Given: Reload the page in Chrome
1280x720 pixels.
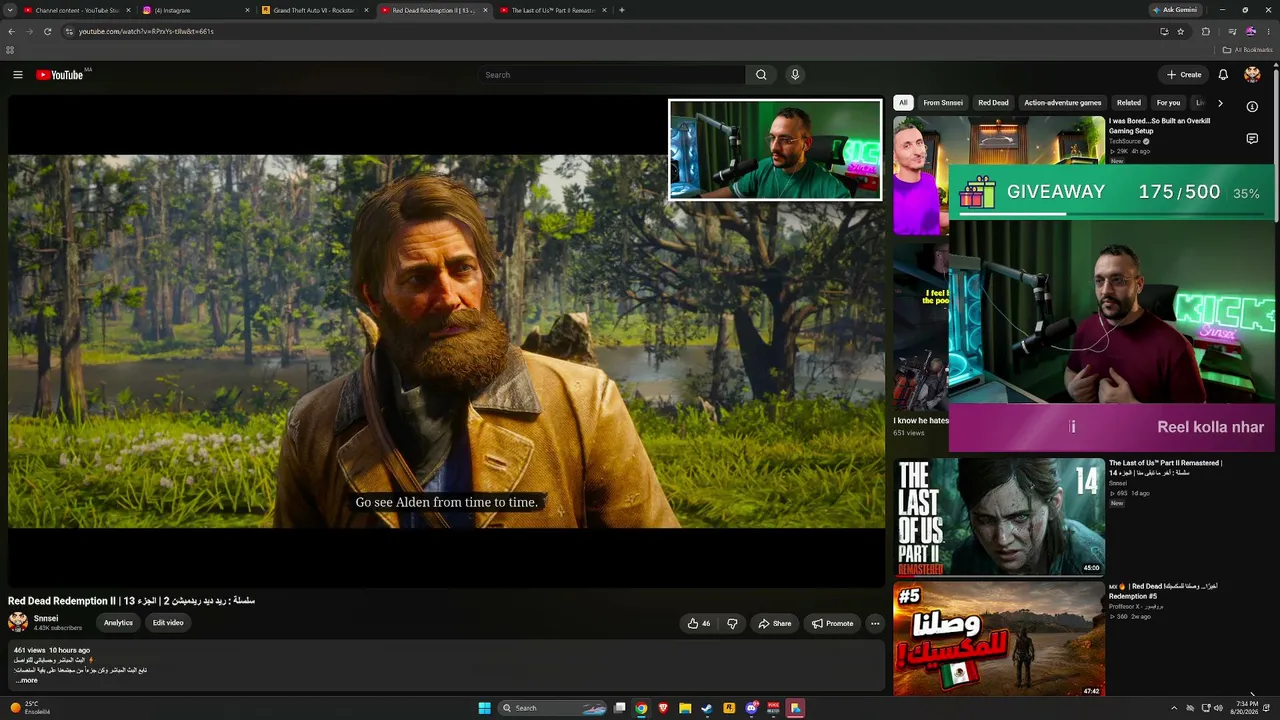Looking at the screenshot, I should point(47,31).
